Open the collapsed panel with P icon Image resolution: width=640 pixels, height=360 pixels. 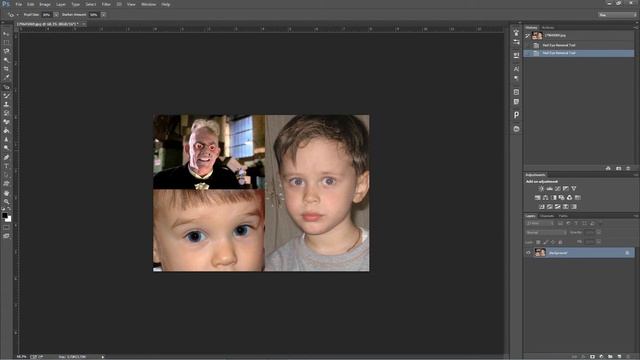pos(516,115)
